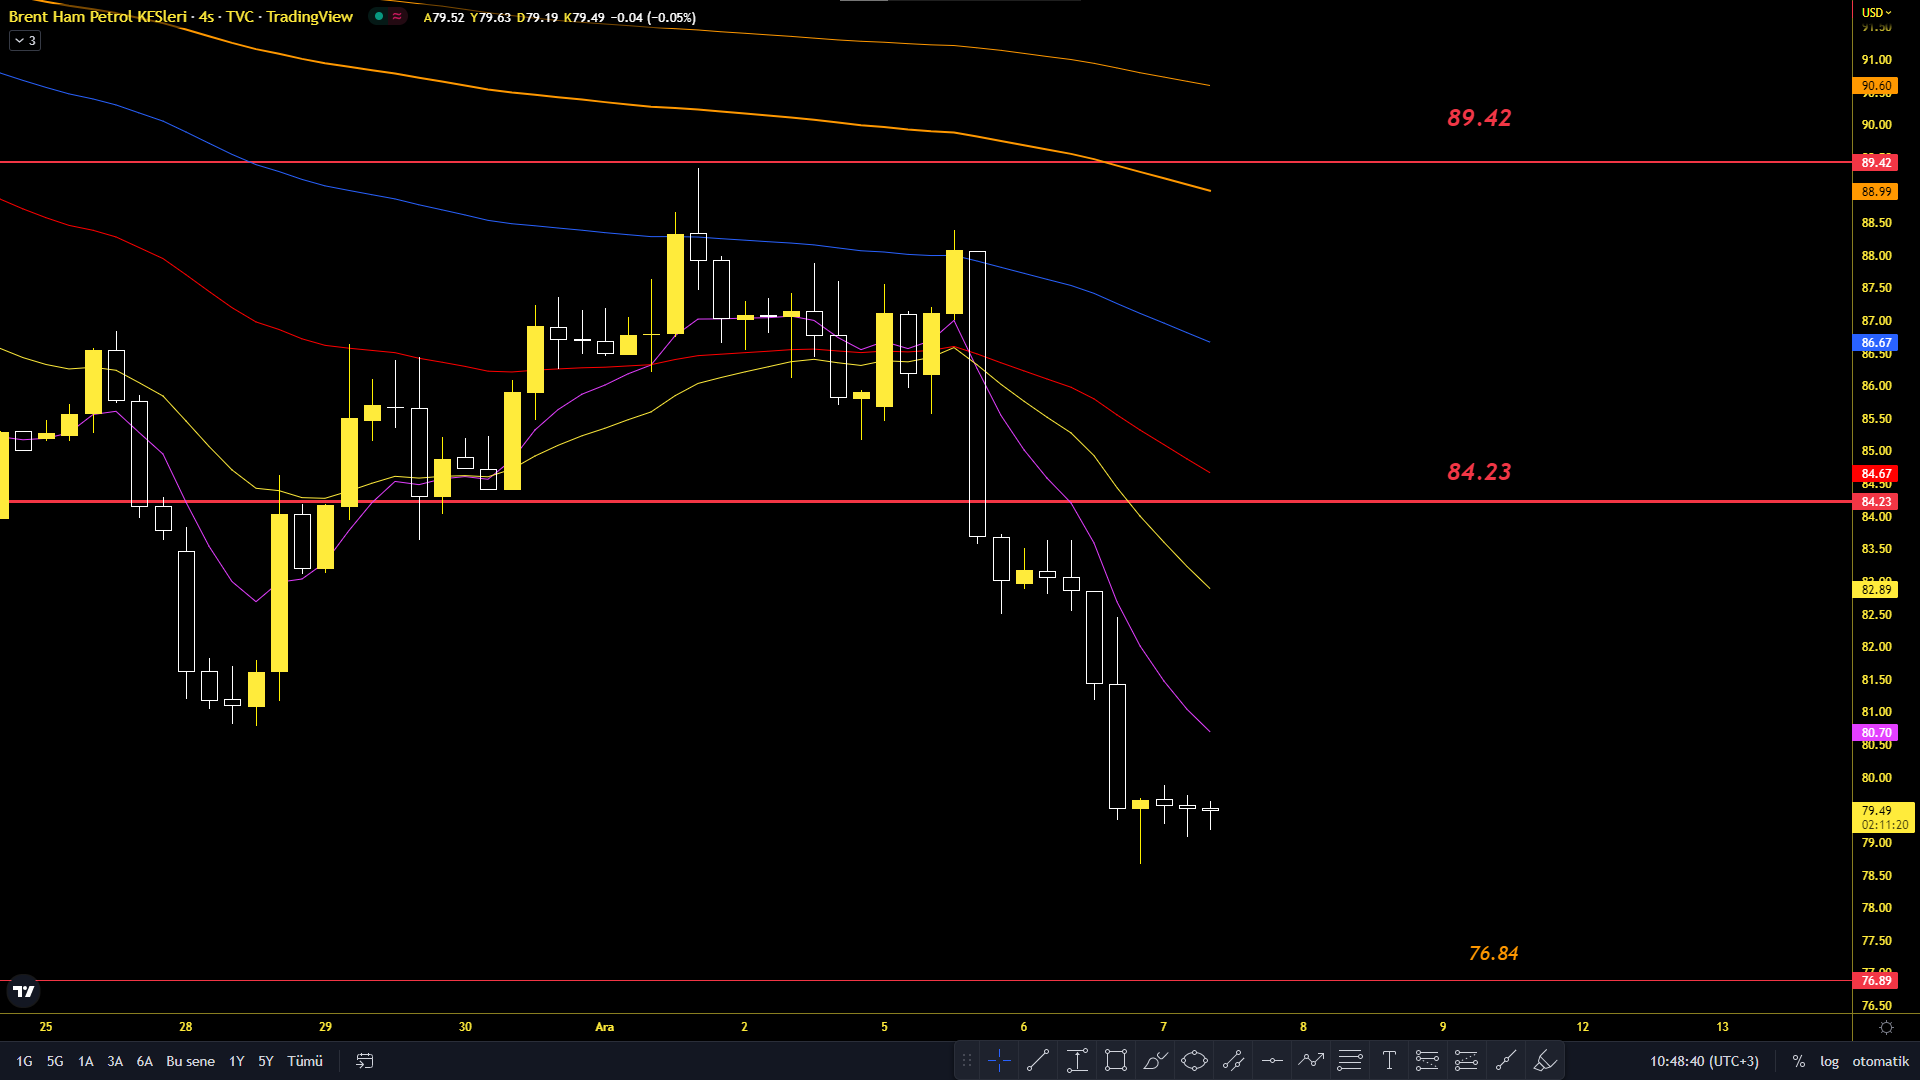1920x1080 pixels.
Task: Select the crosshair cursor tool
Action: [999, 1061]
